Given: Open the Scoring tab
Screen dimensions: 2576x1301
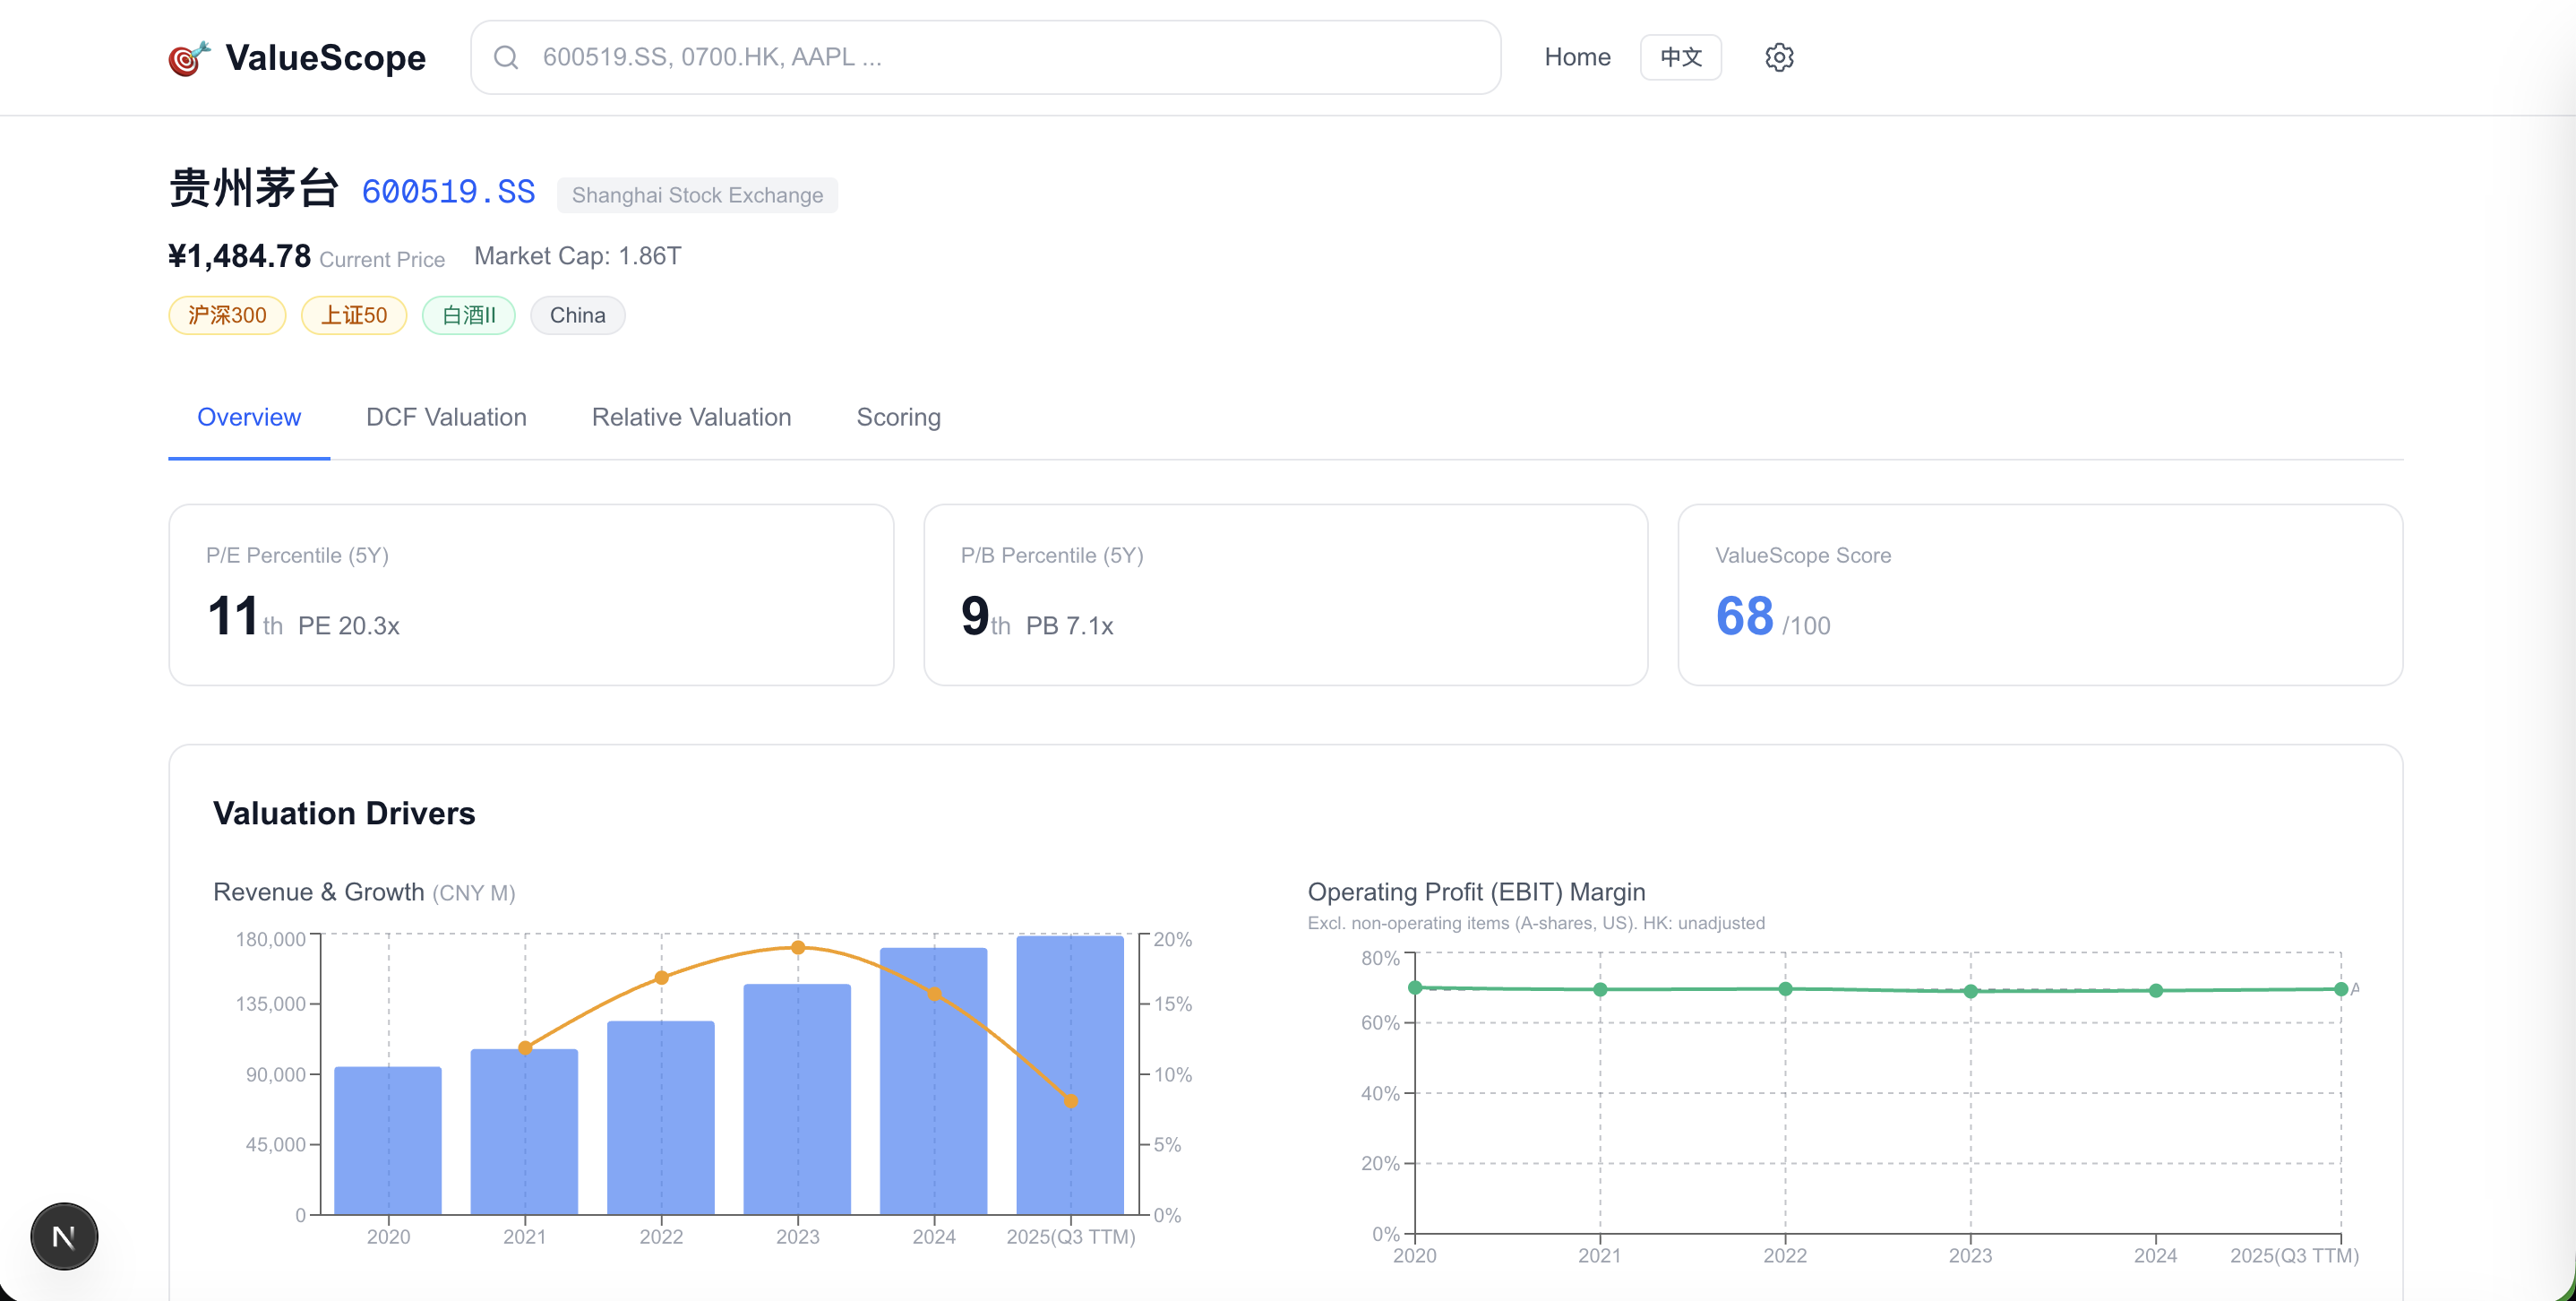Looking at the screenshot, I should coord(898,417).
